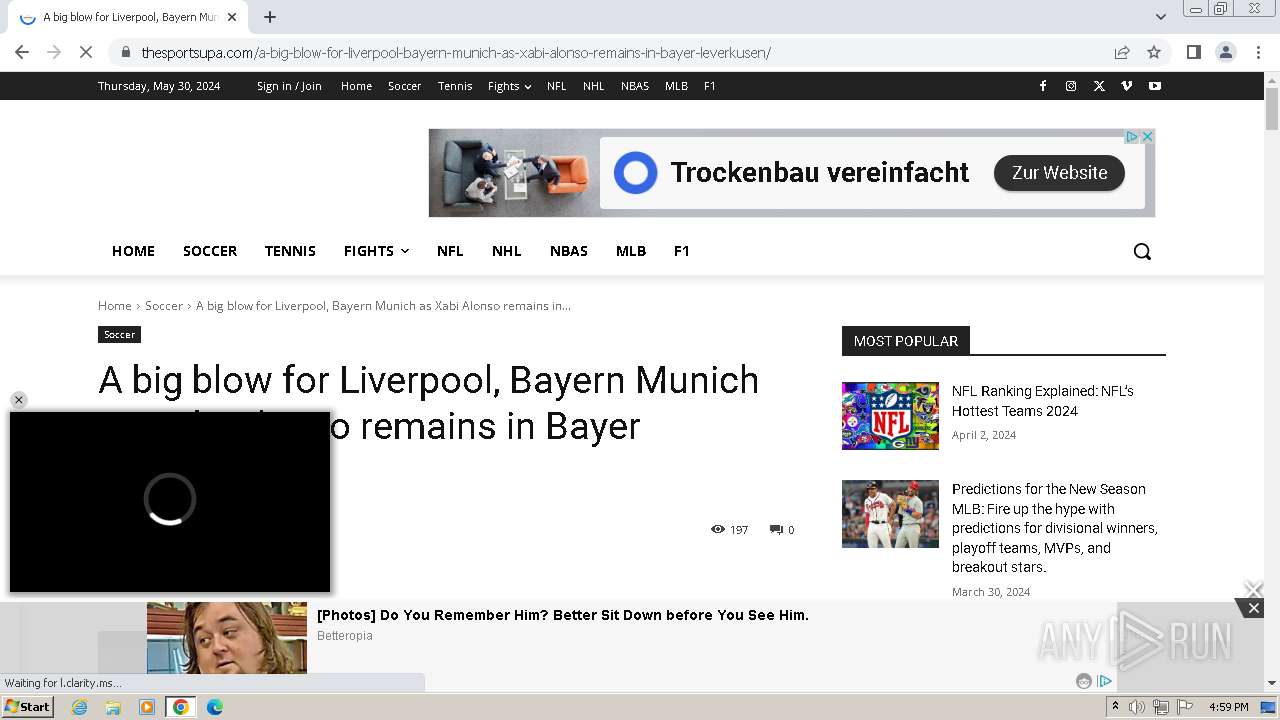Screen dimensions: 1280x720
Task: Open the site's Vimeo channel
Action: click(1127, 86)
